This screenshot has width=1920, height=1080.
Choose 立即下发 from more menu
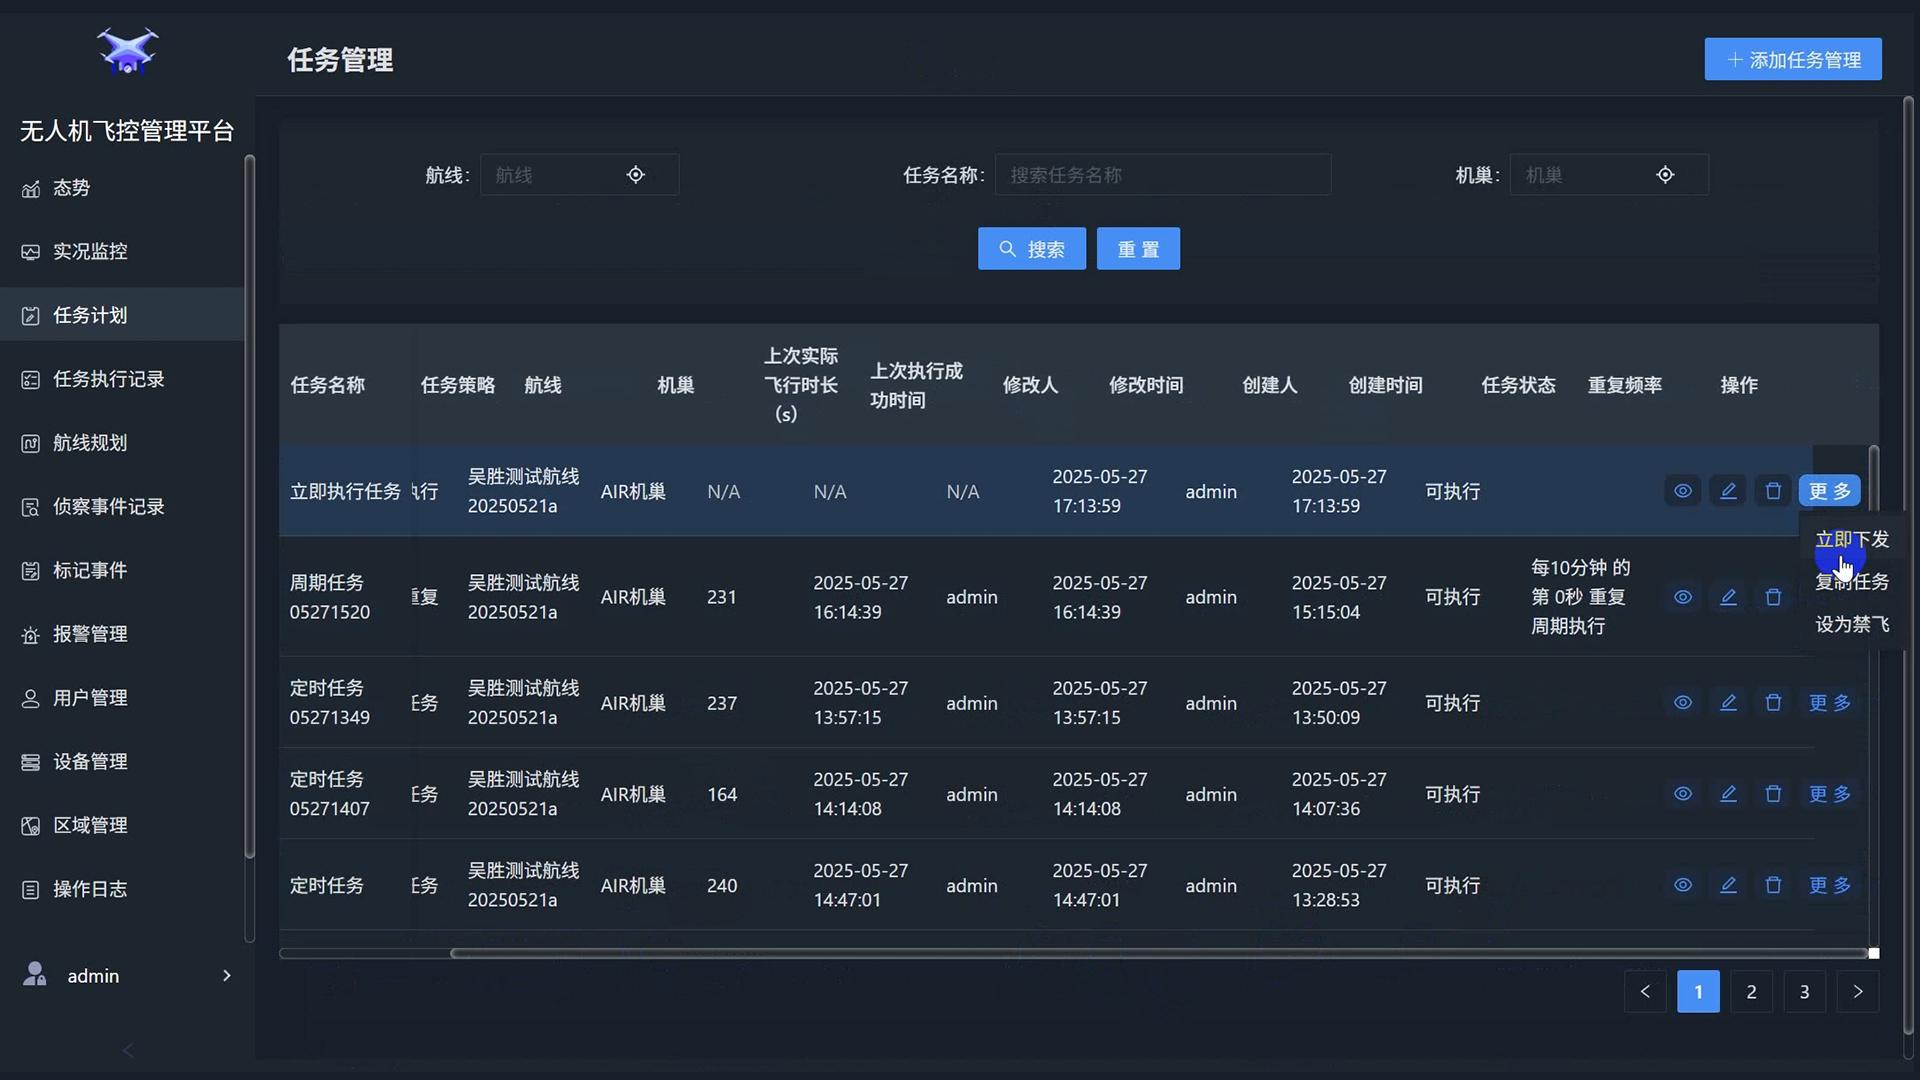(1852, 540)
